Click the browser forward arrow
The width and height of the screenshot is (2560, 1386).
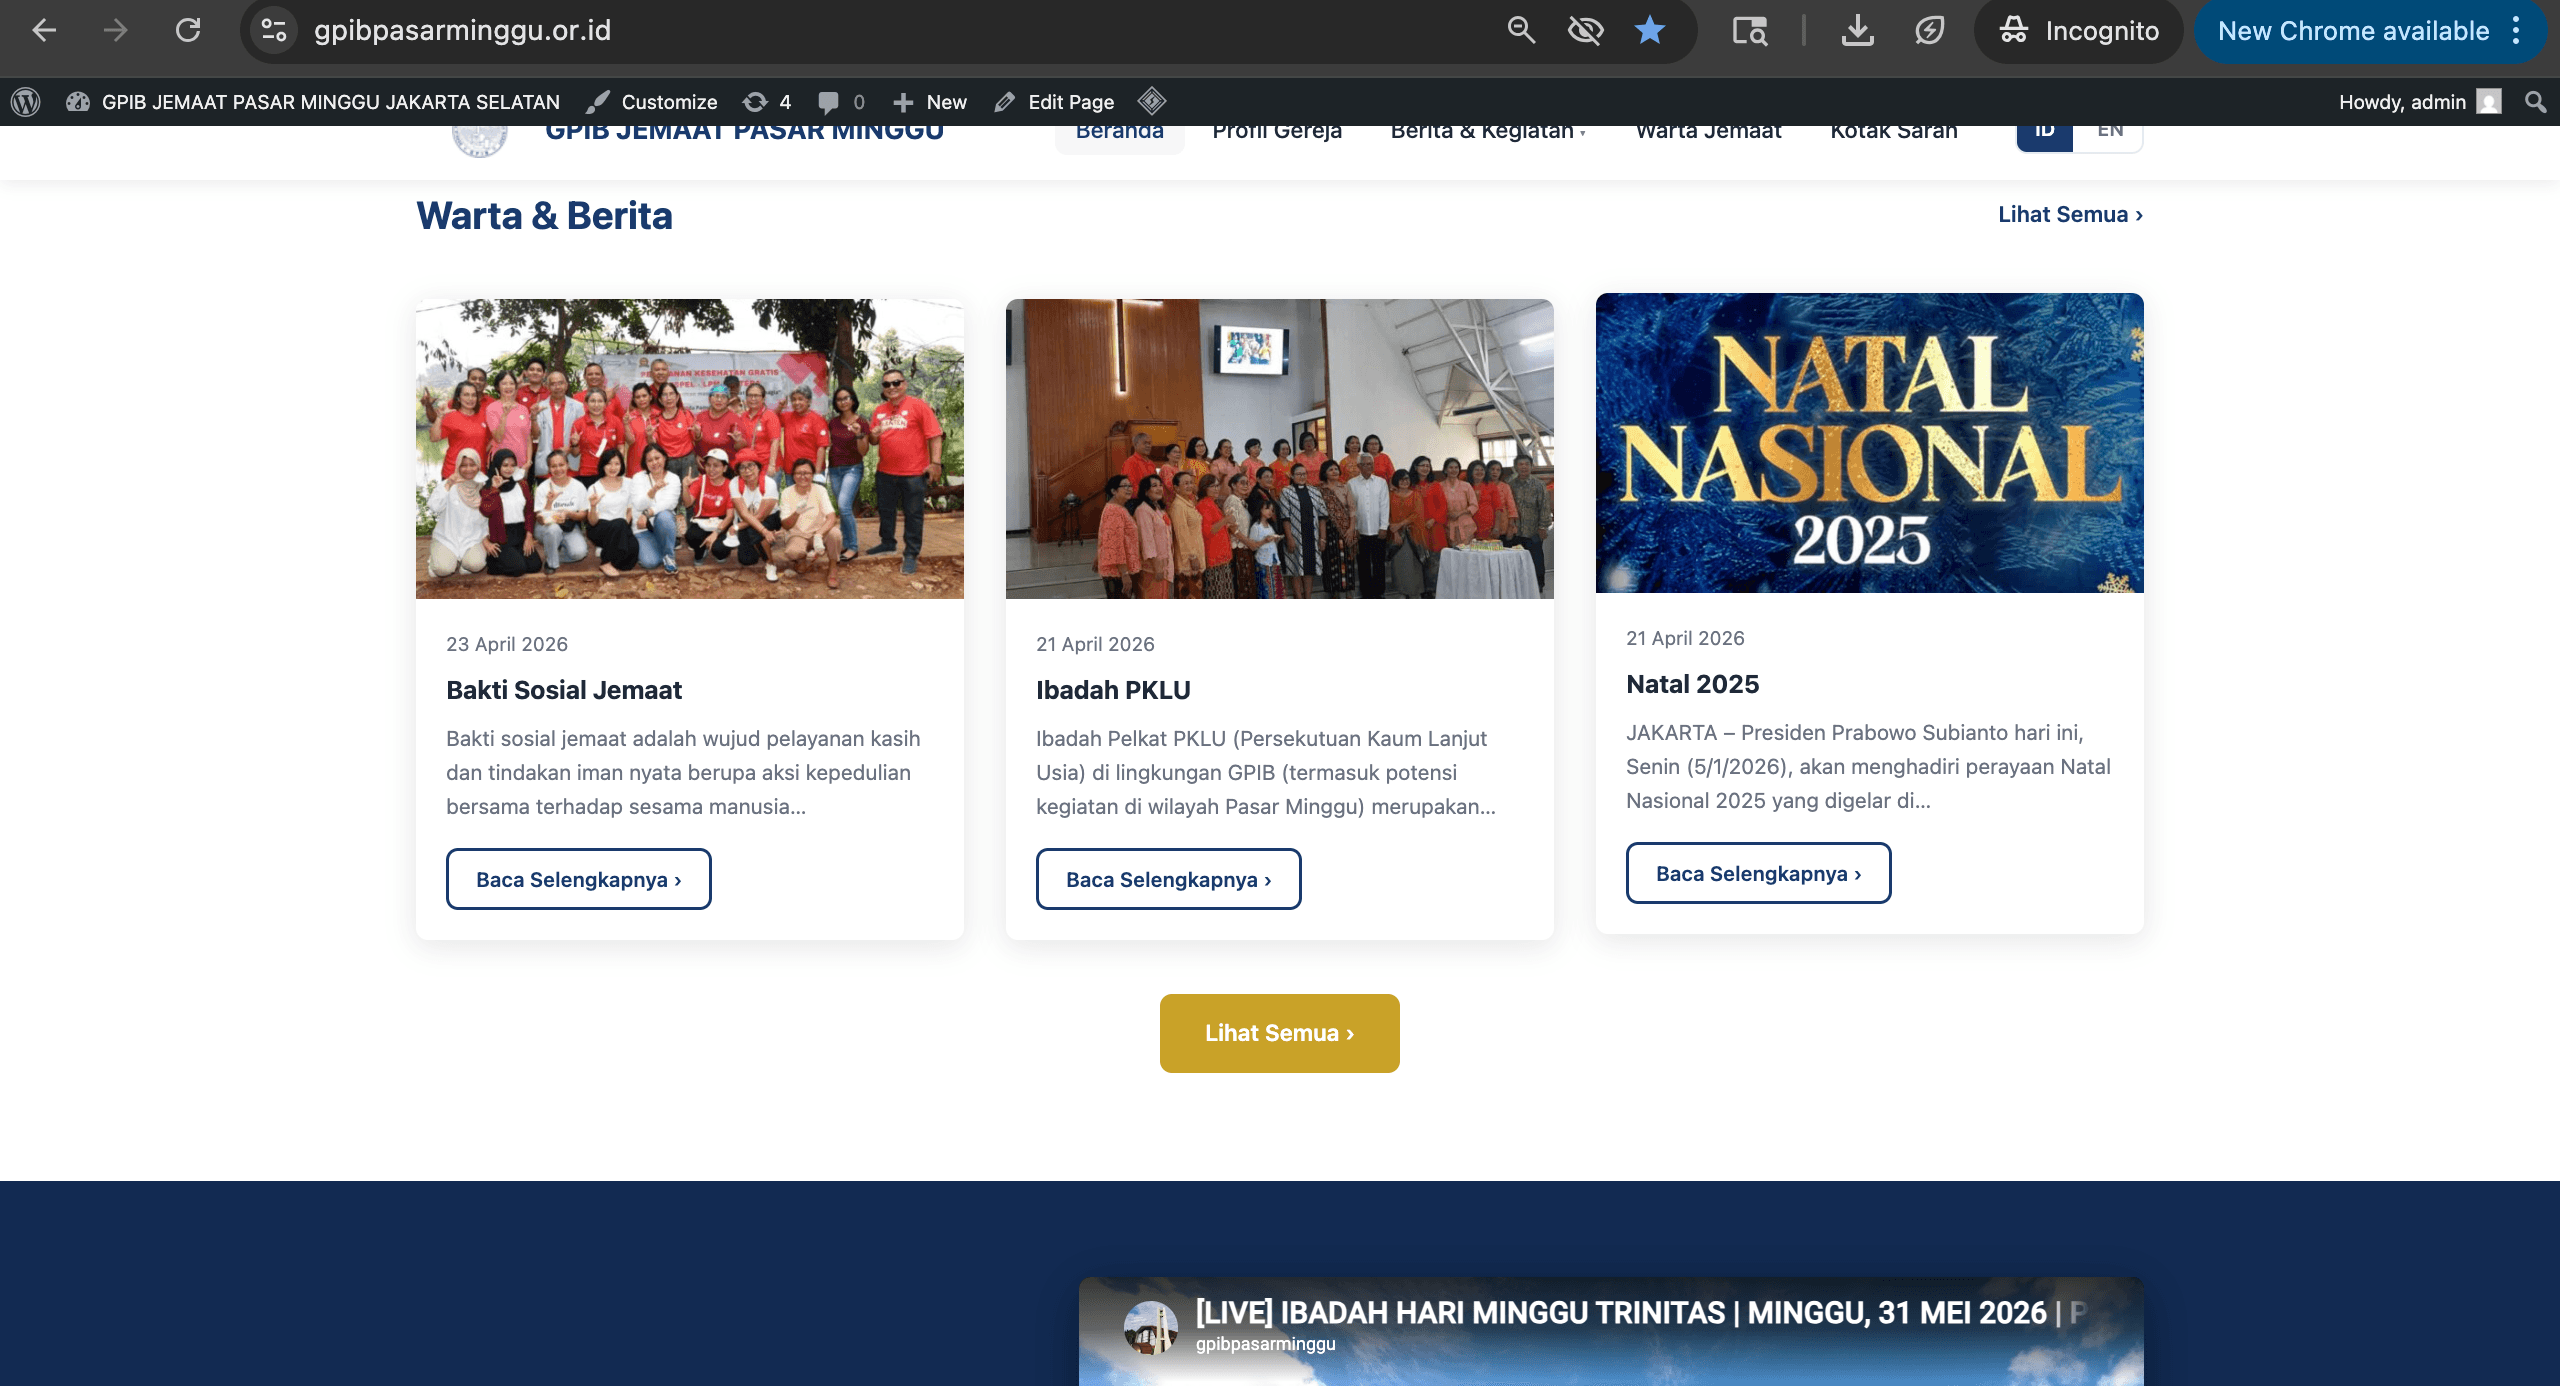click(x=116, y=30)
